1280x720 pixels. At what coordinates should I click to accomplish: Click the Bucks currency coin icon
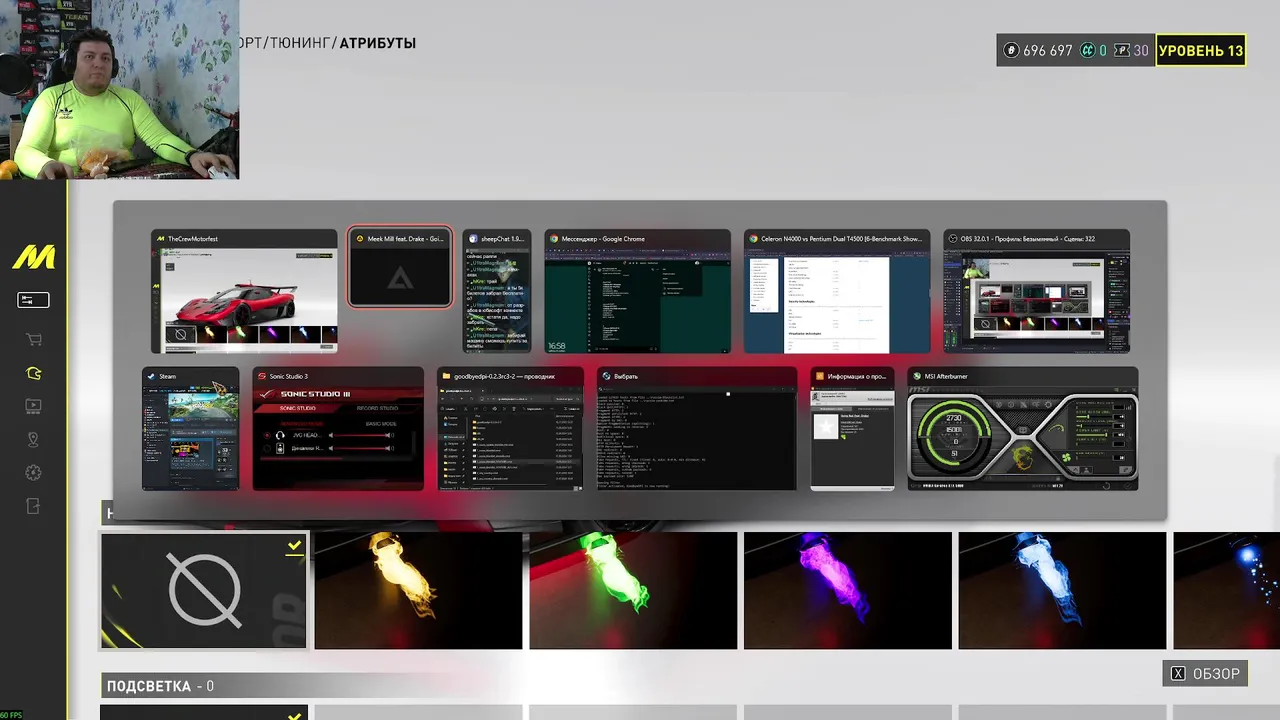(x=1011, y=50)
